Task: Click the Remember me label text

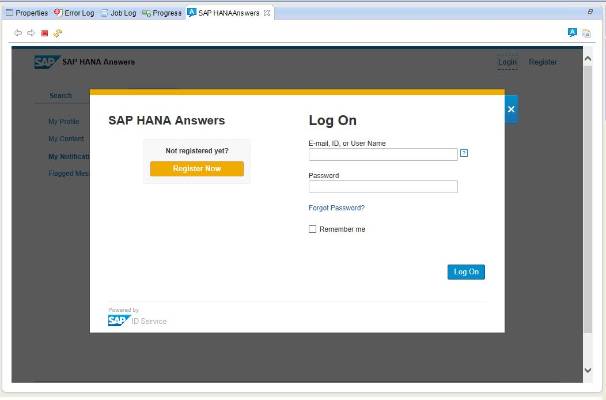Action: 342,229
